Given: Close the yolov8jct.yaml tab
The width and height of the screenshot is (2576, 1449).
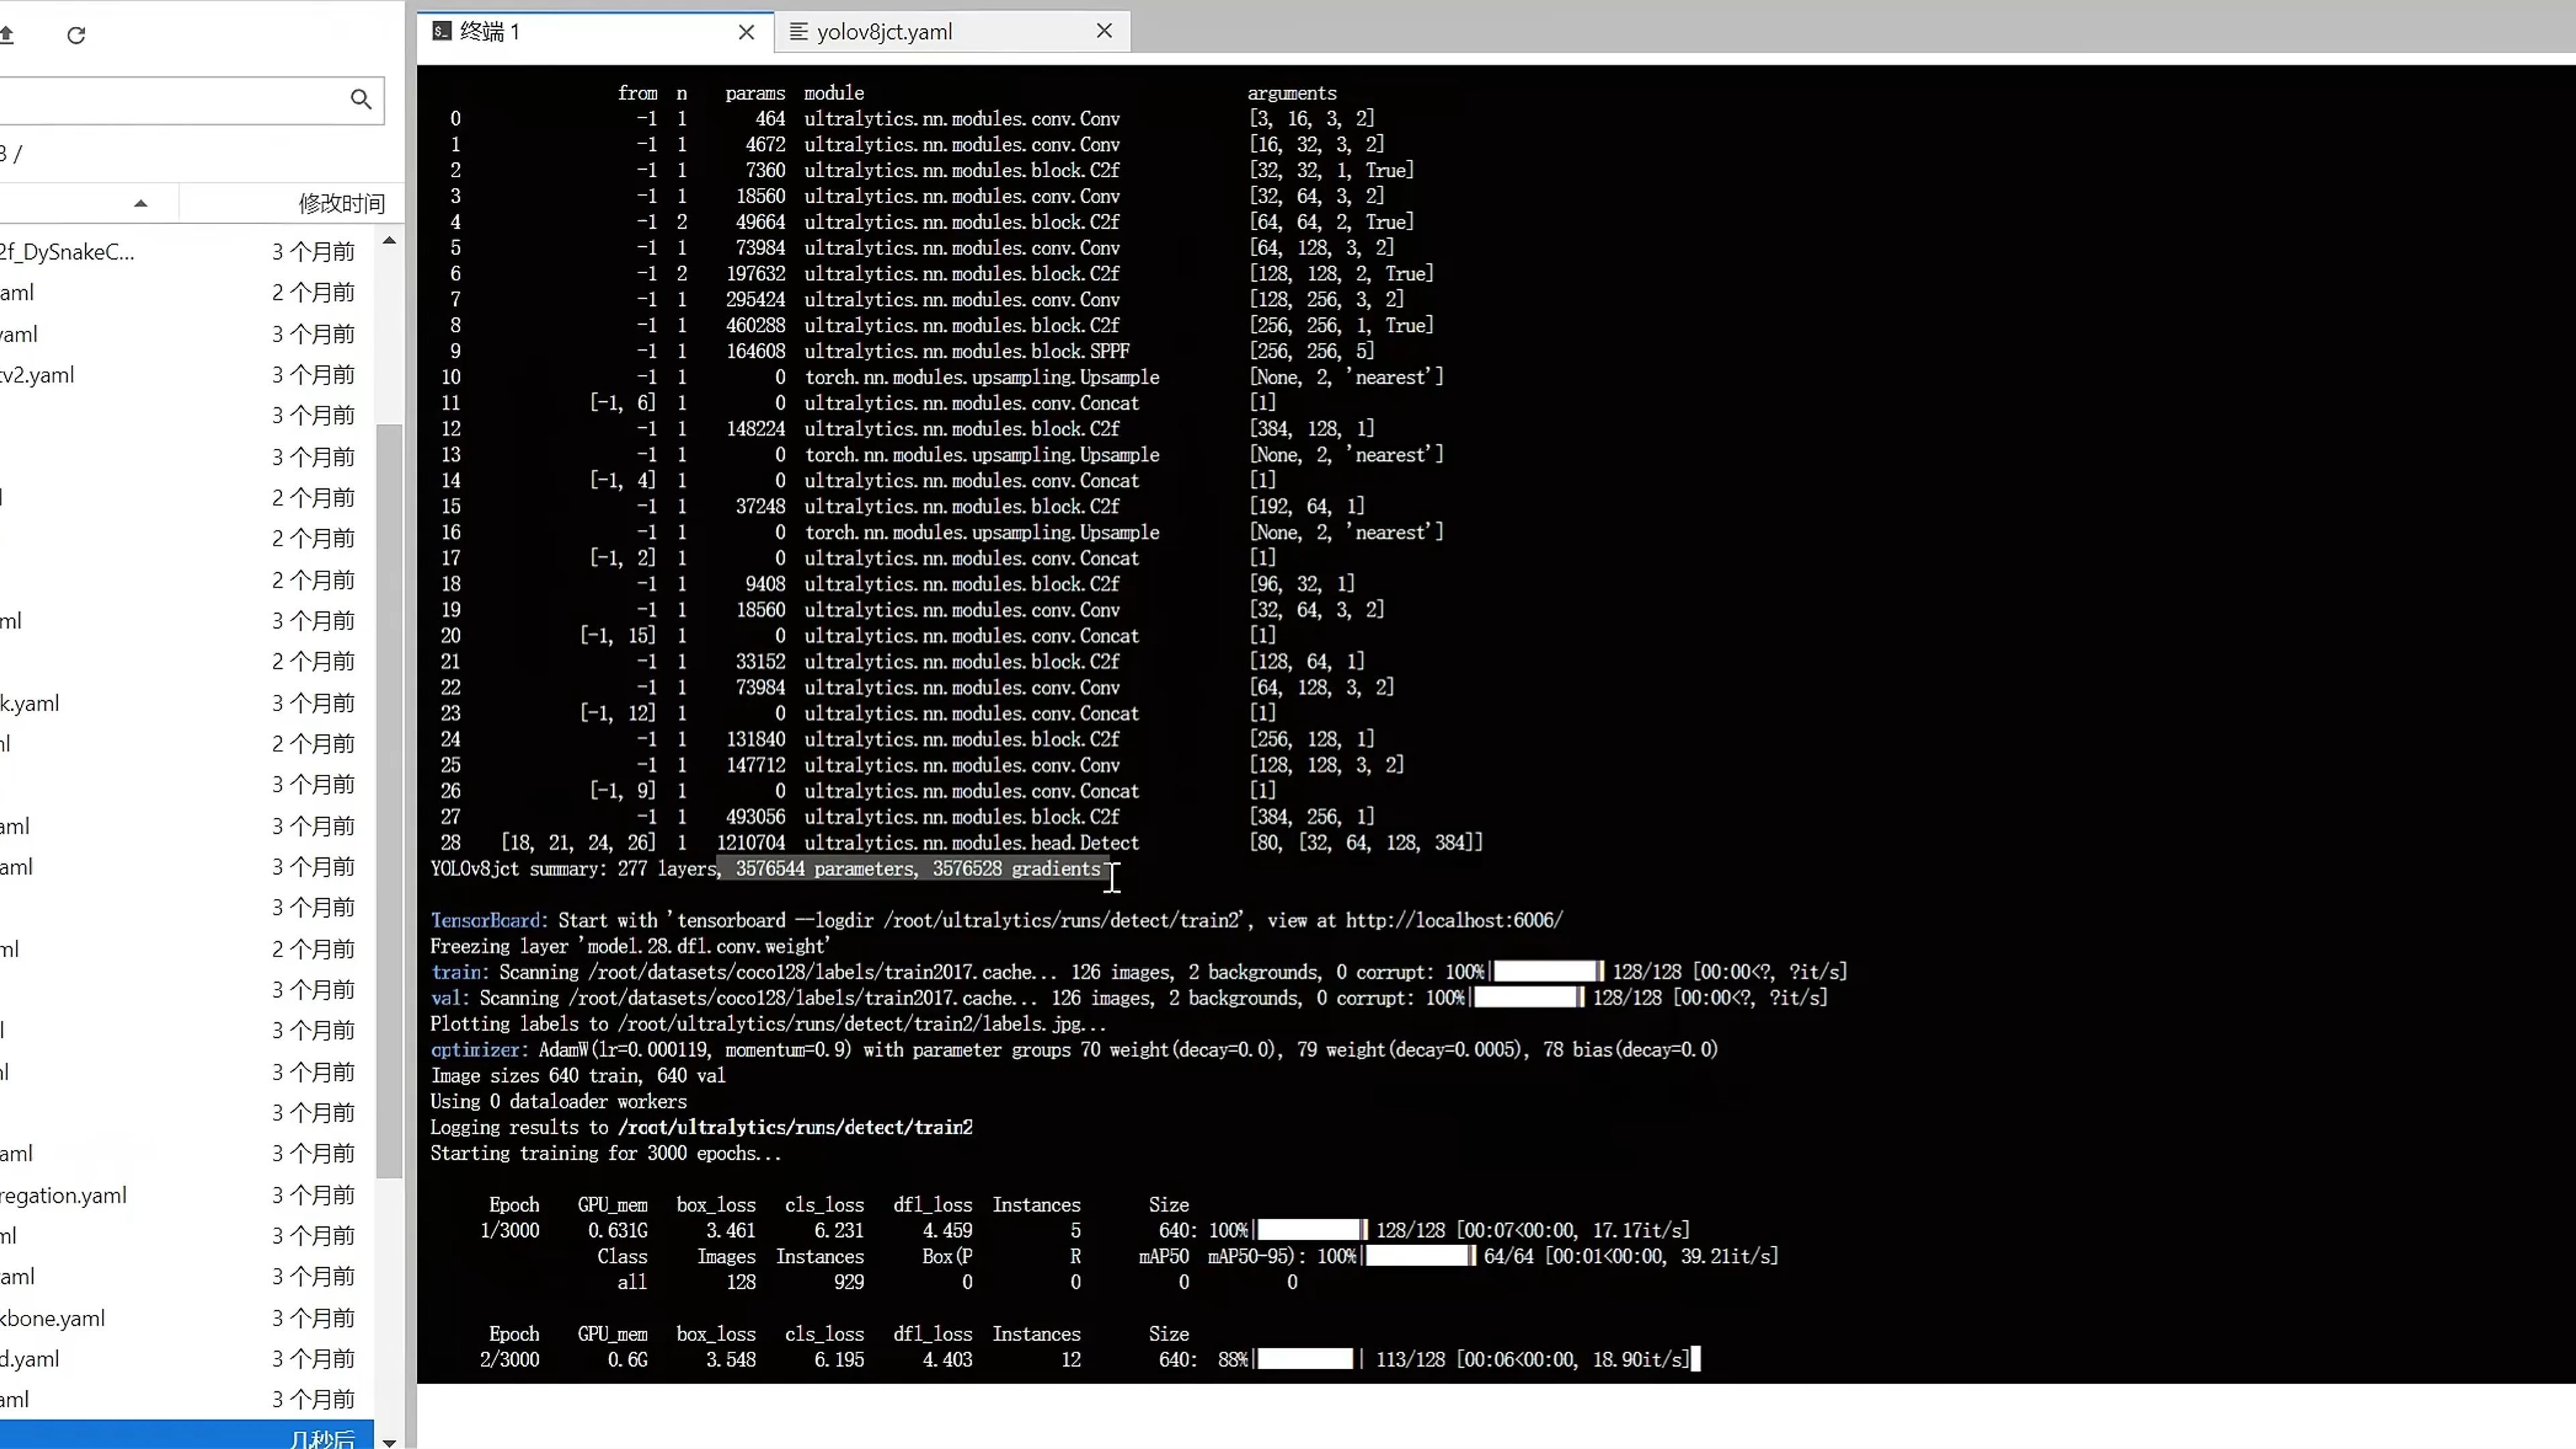Looking at the screenshot, I should [1104, 31].
